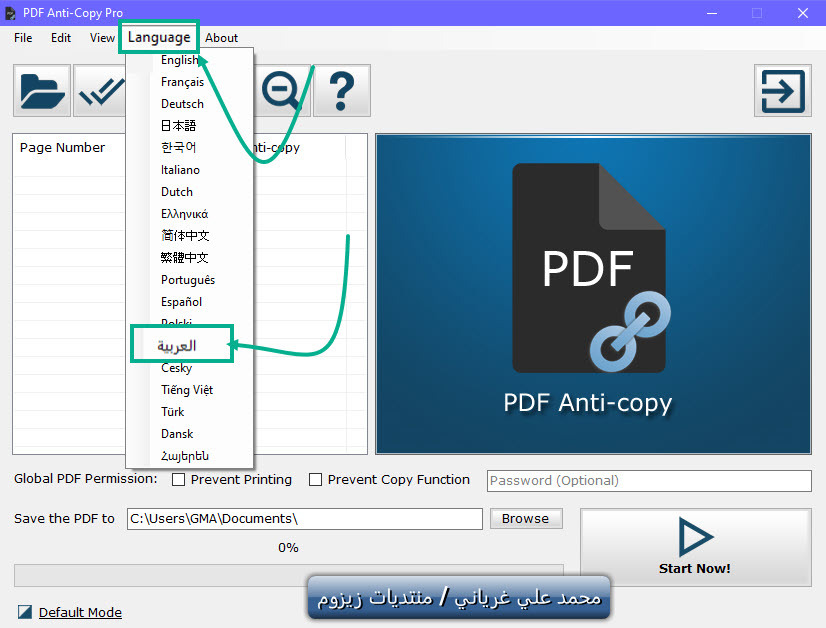Click the exit arrow icon

pyautogui.click(x=783, y=91)
